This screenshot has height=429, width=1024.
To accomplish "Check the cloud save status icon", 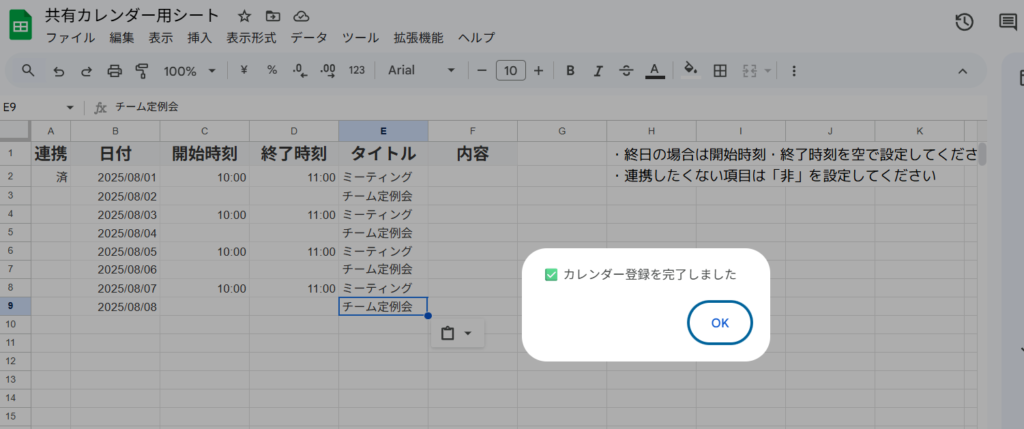I will click(x=301, y=16).
